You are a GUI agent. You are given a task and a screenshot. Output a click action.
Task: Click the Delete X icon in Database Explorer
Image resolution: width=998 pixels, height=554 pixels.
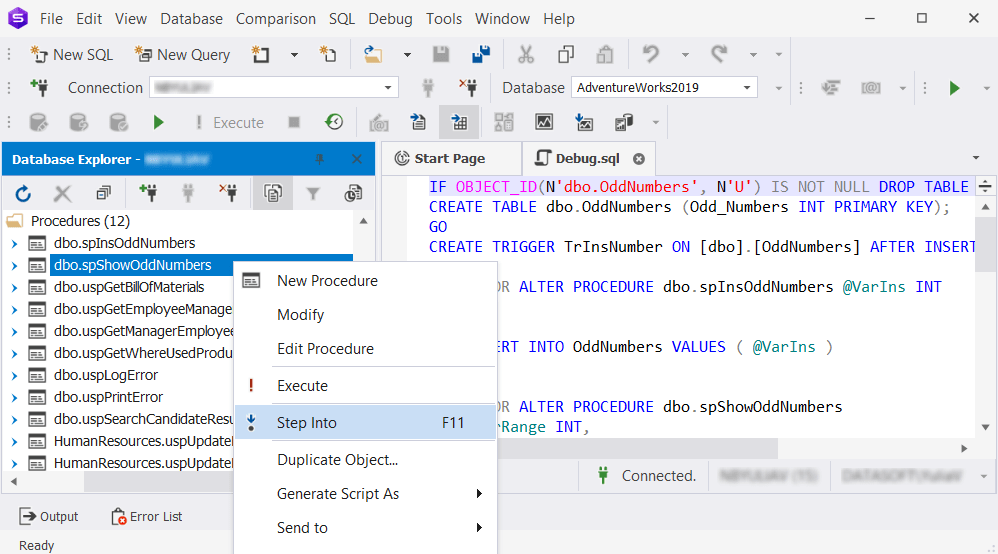point(62,194)
